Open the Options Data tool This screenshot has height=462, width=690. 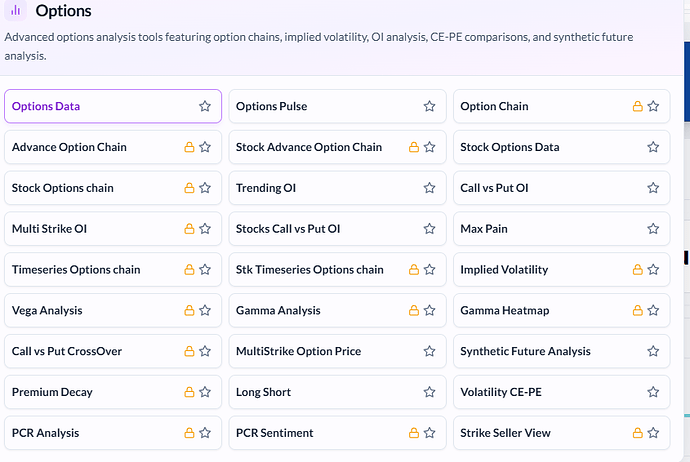coord(46,106)
